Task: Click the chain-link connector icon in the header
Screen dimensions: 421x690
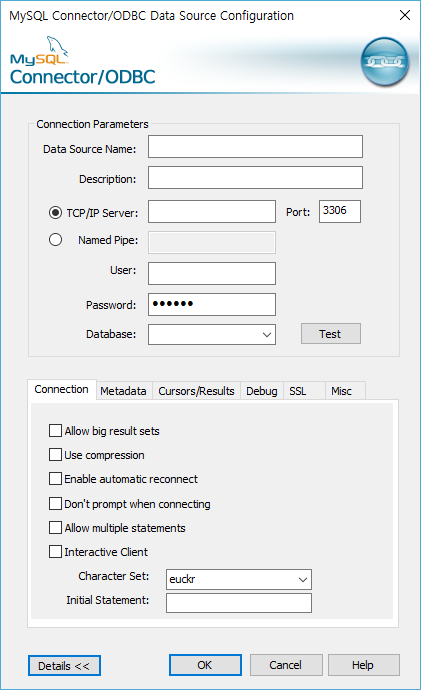Action: (384, 62)
